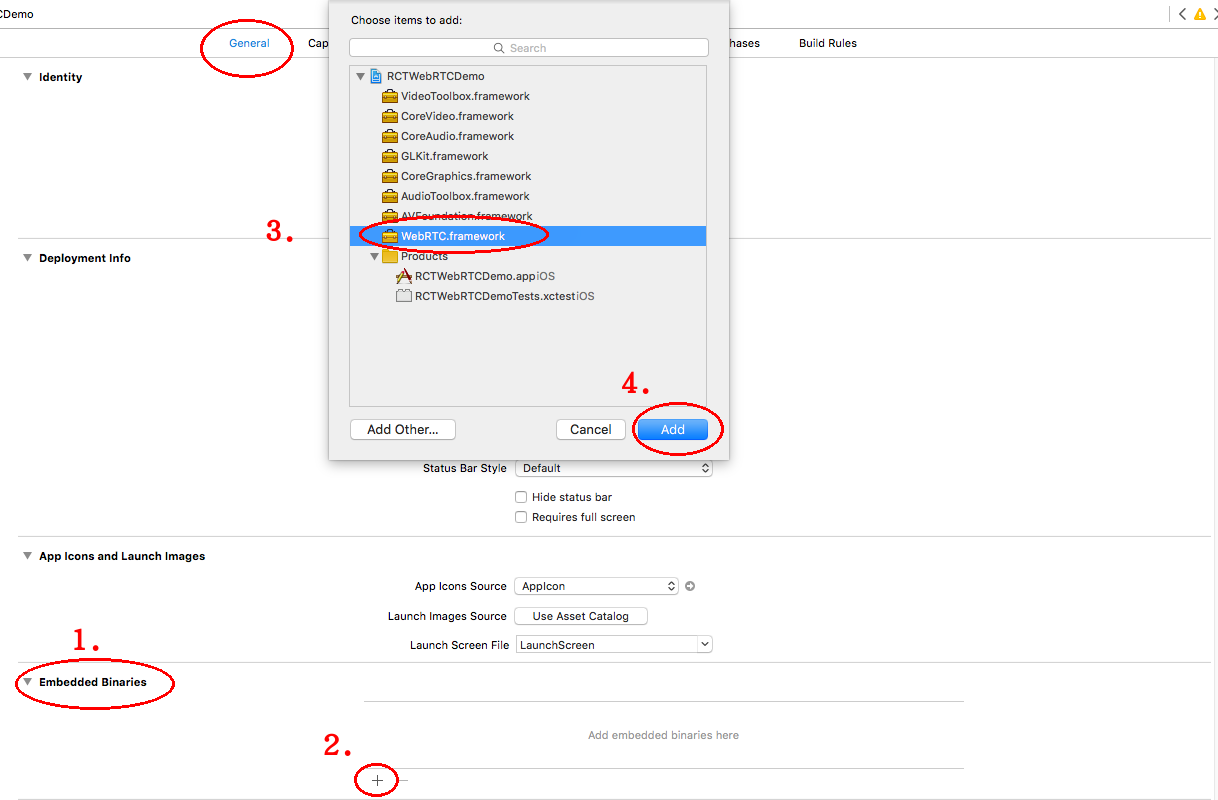Select the RCTWebRTCDemo.app product icon
The height and width of the screenshot is (800, 1218).
pyautogui.click(x=404, y=276)
